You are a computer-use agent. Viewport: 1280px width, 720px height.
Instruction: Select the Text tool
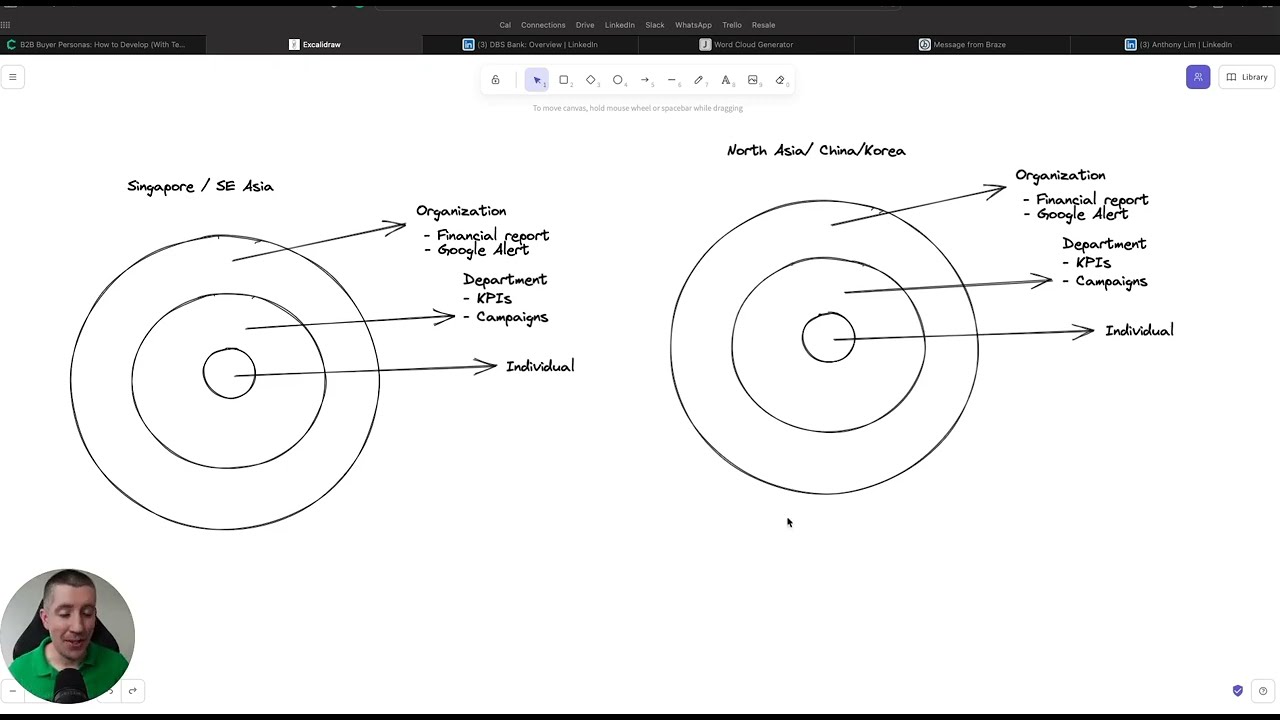click(x=726, y=80)
